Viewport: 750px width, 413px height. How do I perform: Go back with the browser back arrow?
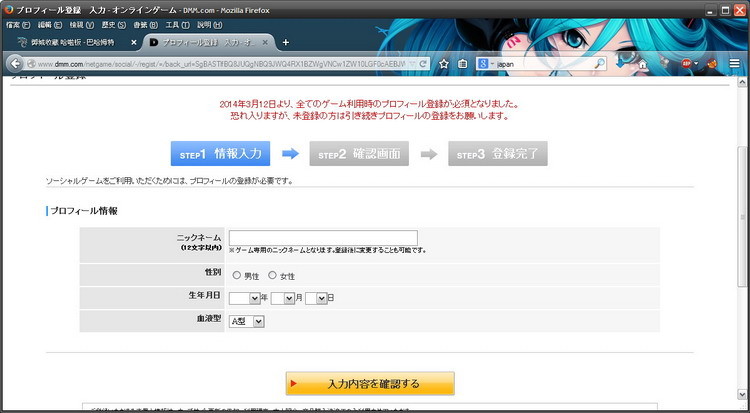click(15, 64)
